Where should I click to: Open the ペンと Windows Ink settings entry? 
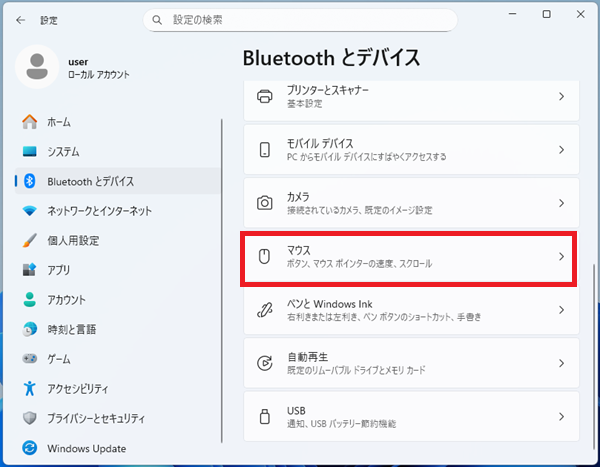coord(408,310)
